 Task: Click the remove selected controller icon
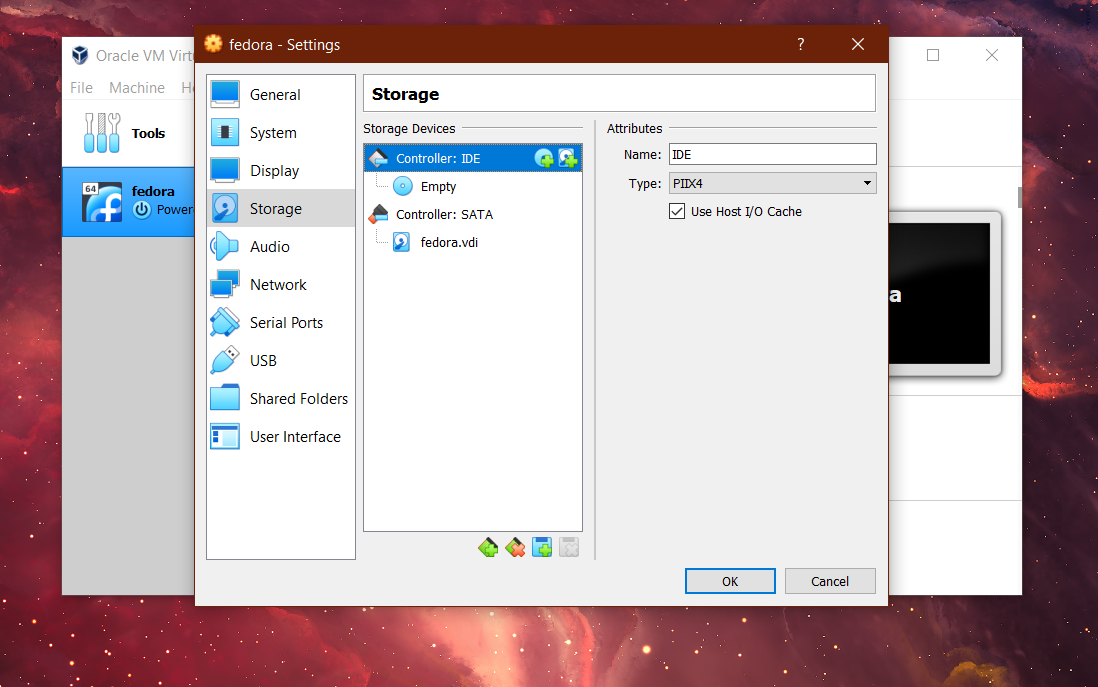(x=515, y=548)
